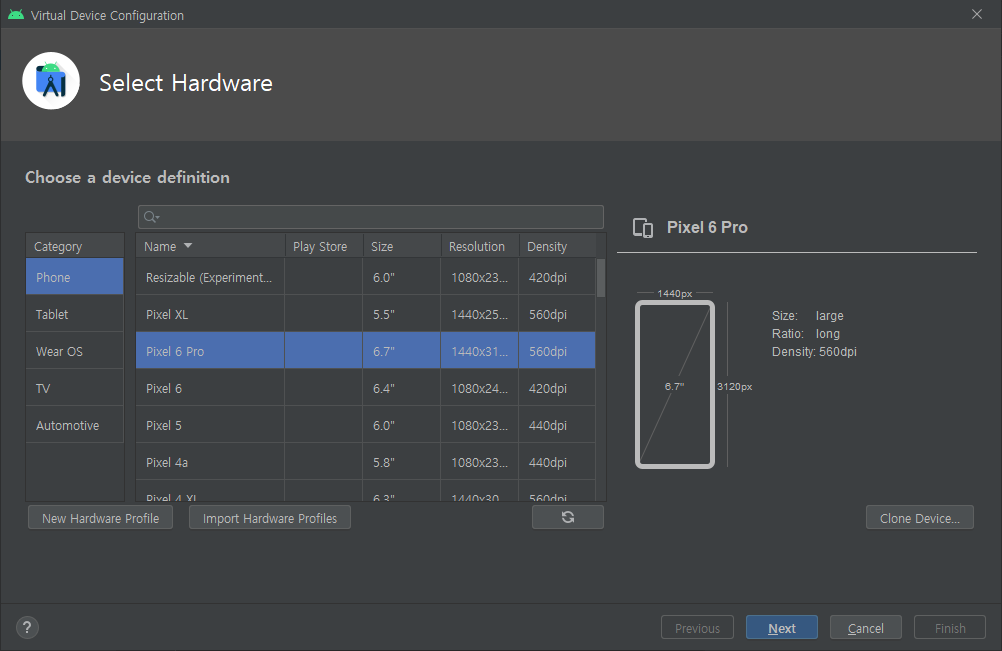This screenshot has height=651, width=1002.
Task: Select the TV category
Action: [75, 388]
